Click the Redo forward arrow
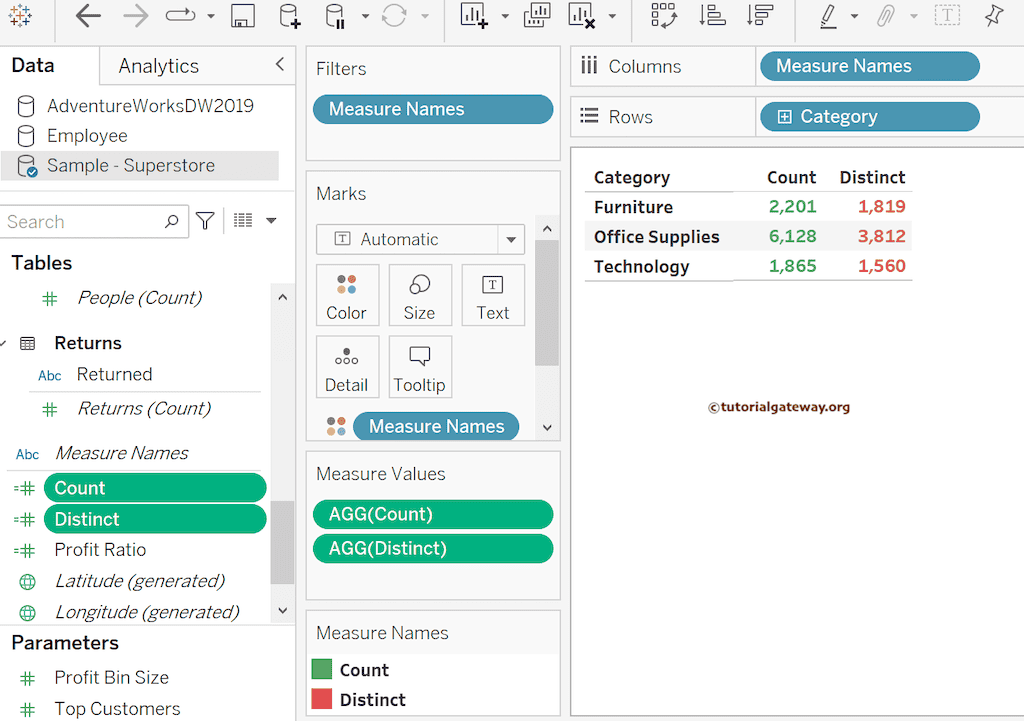Screen dimensions: 1024x721 click(135, 16)
